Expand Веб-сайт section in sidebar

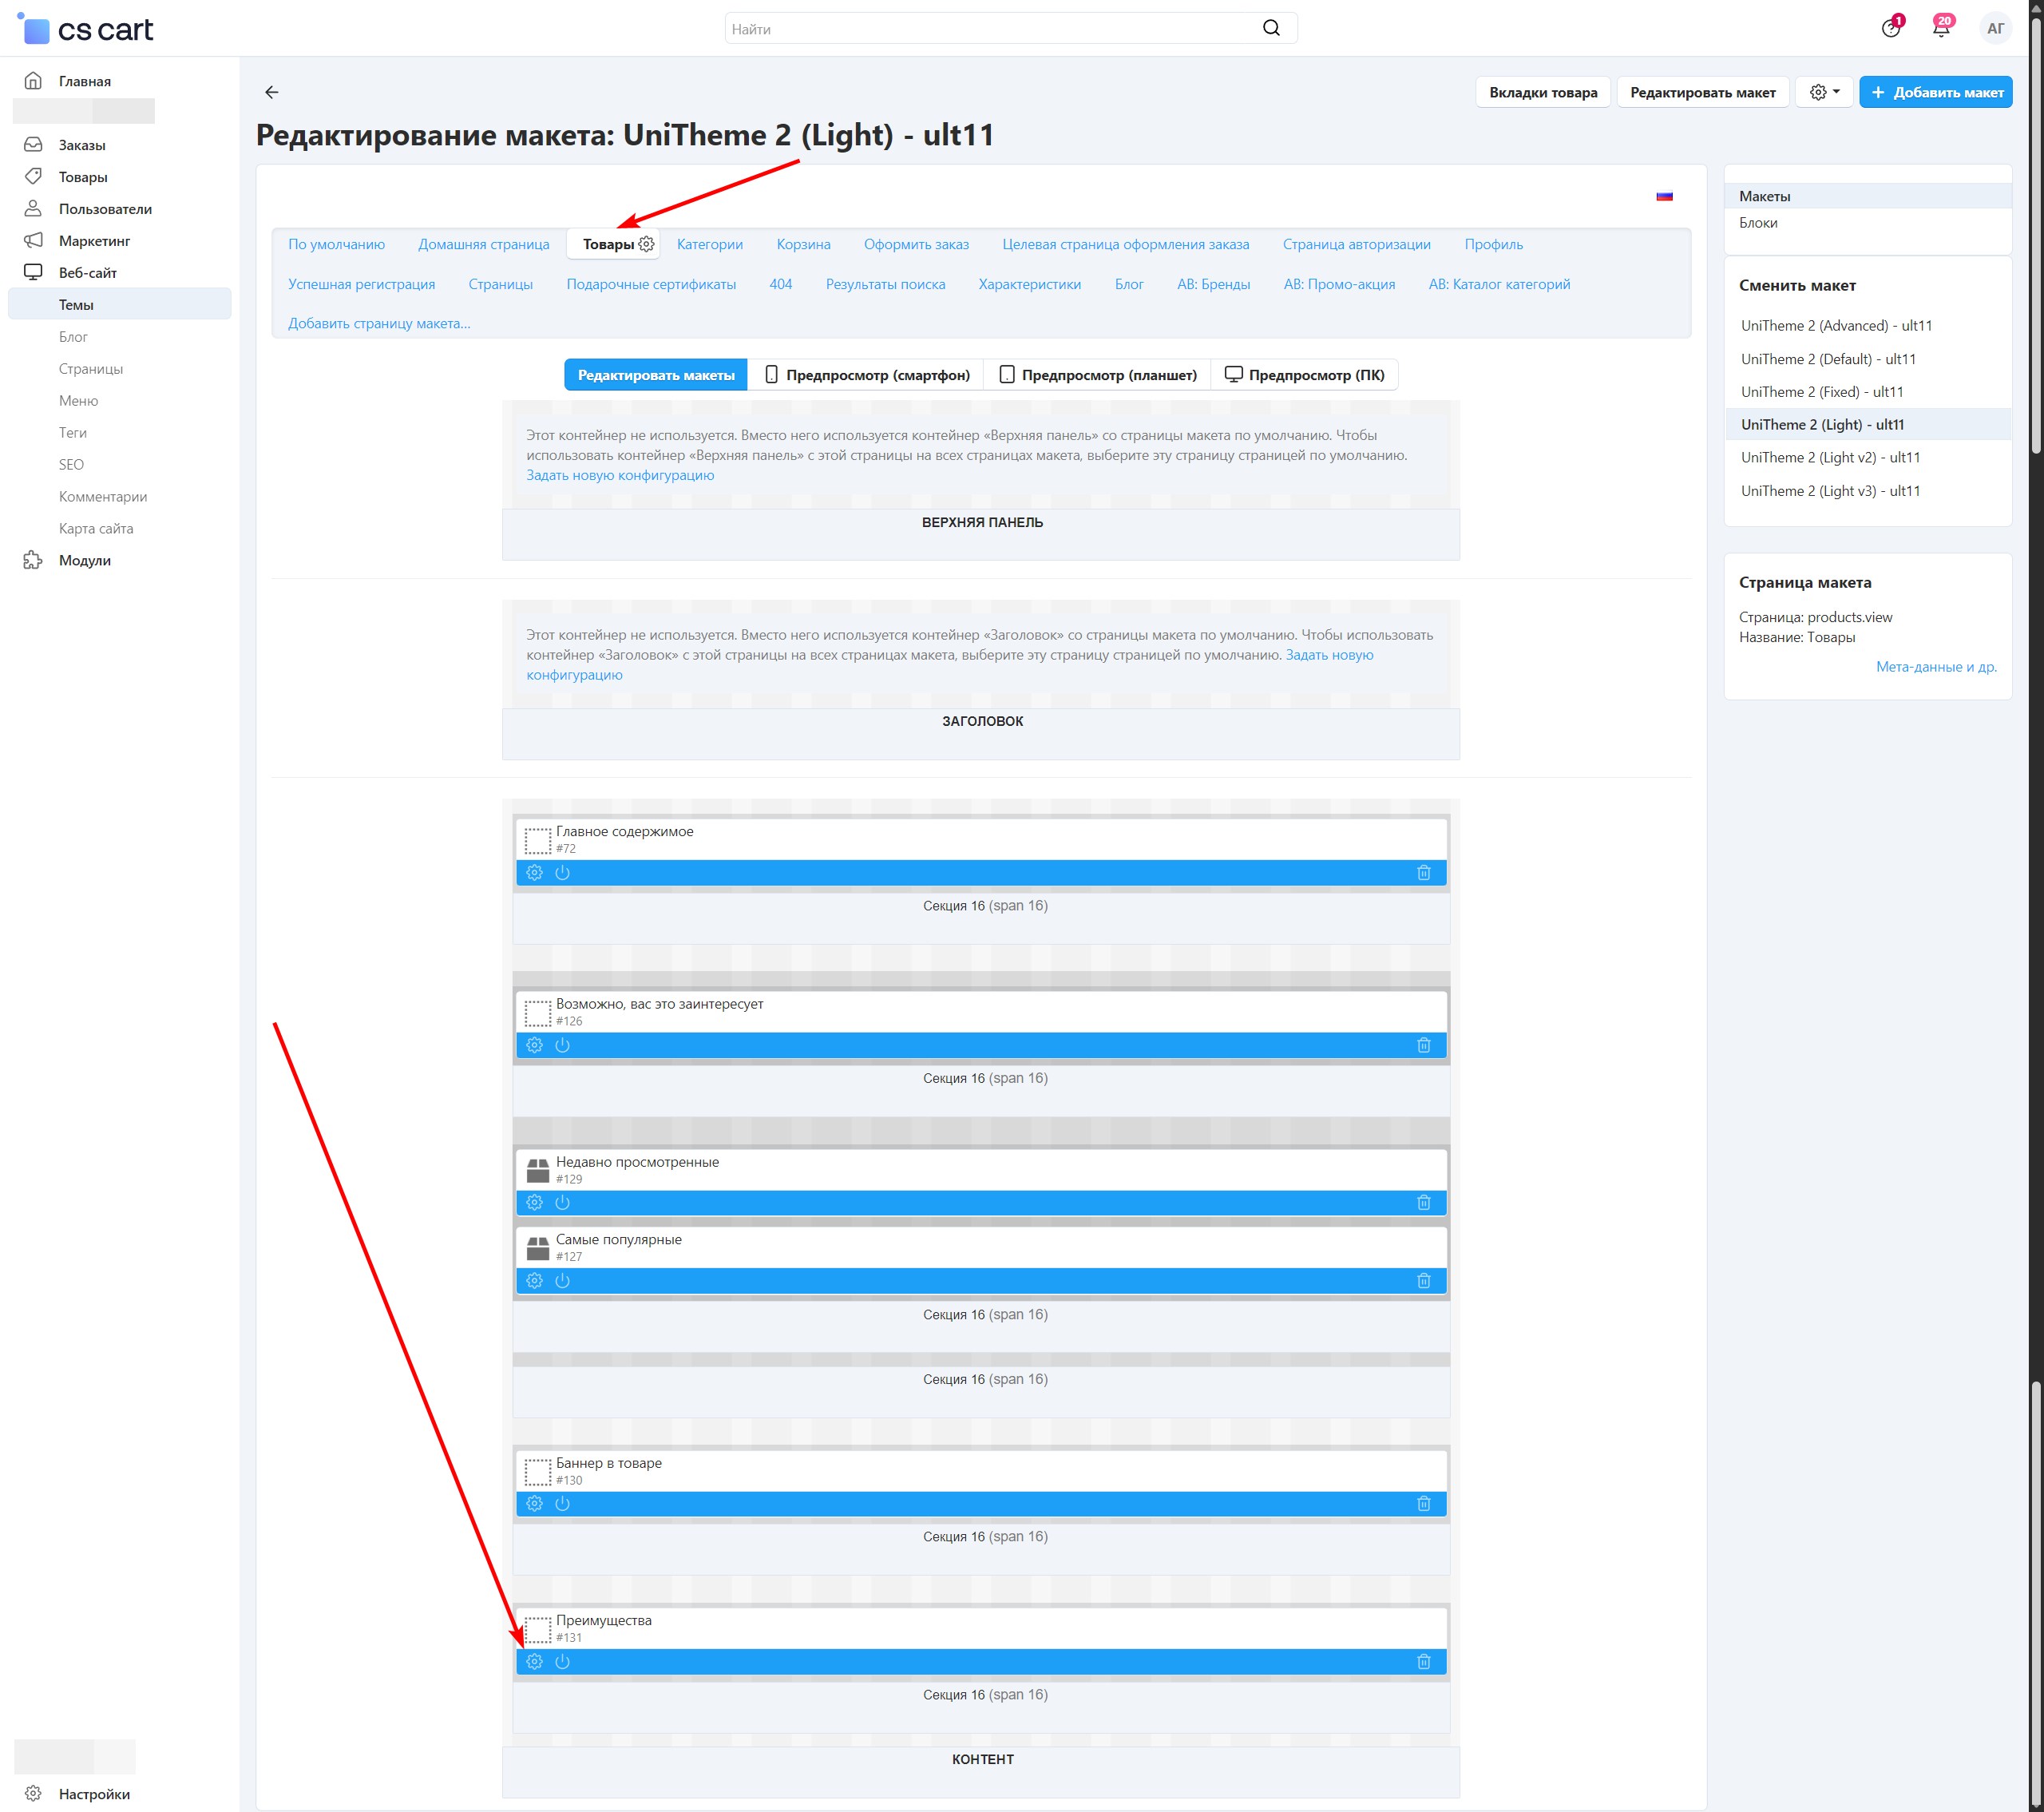click(88, 272)
